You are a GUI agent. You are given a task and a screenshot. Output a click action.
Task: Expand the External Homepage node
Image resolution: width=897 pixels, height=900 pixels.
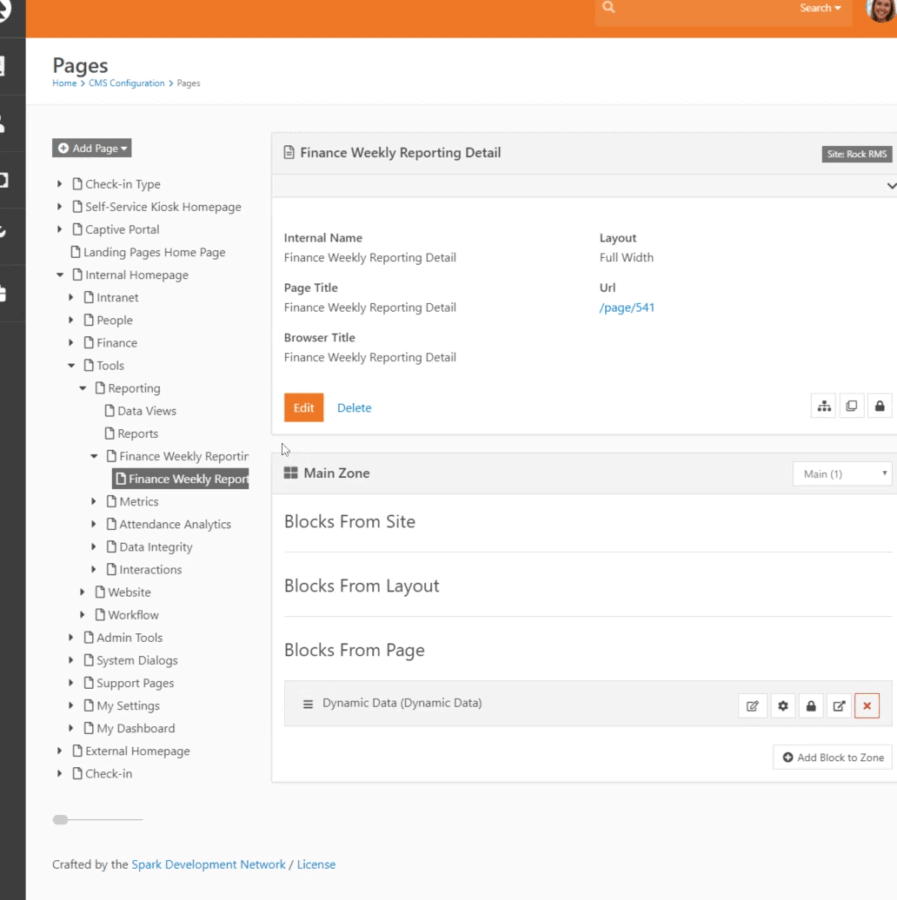tap(60, 751)
